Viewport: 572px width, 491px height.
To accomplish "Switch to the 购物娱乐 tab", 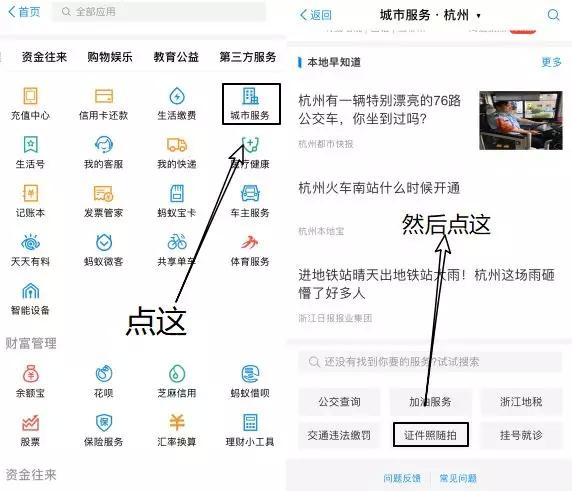I will point(110,57).
